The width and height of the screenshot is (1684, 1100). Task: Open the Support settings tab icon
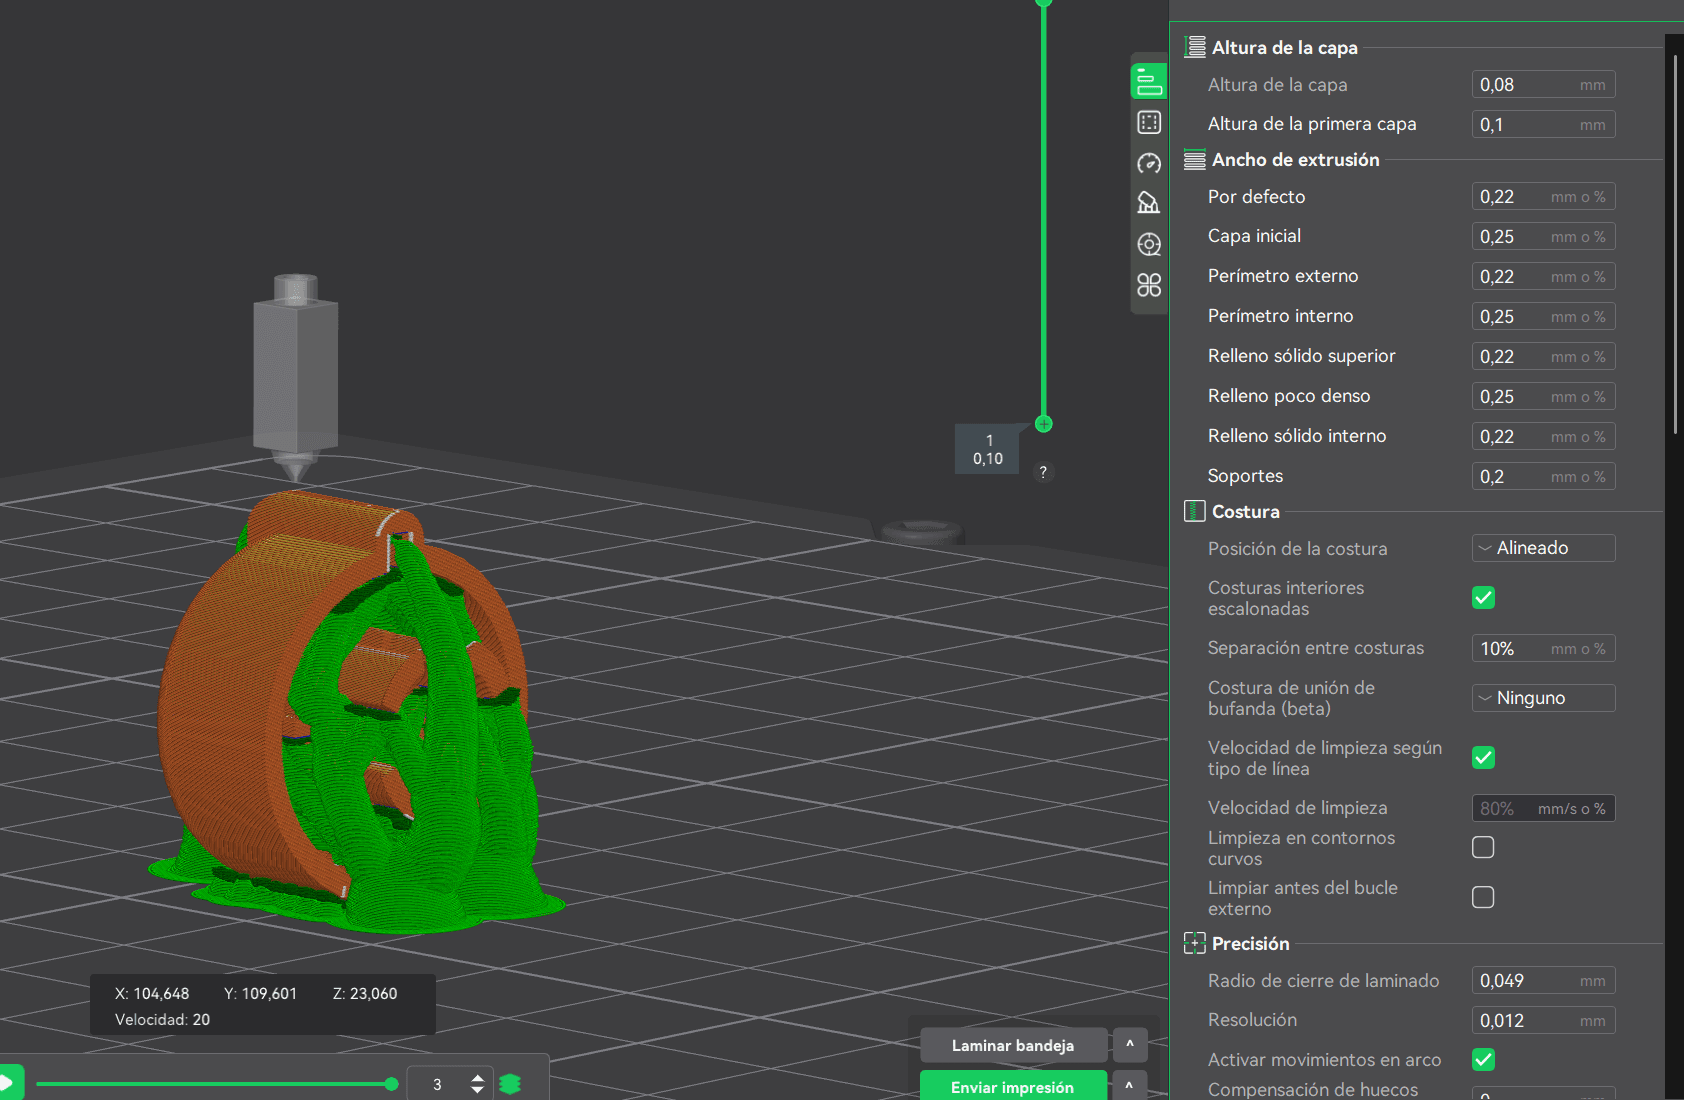(1149, 203)
